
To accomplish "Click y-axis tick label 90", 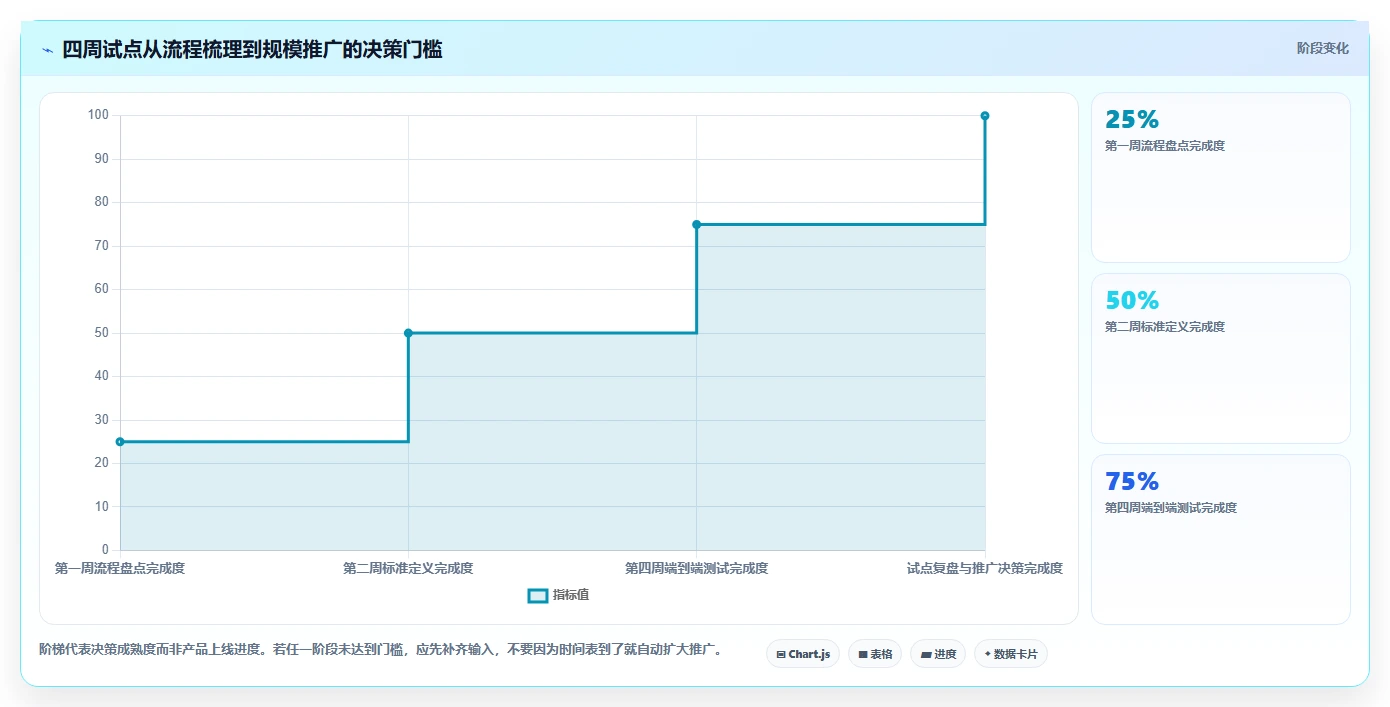I will coord(102,159).
